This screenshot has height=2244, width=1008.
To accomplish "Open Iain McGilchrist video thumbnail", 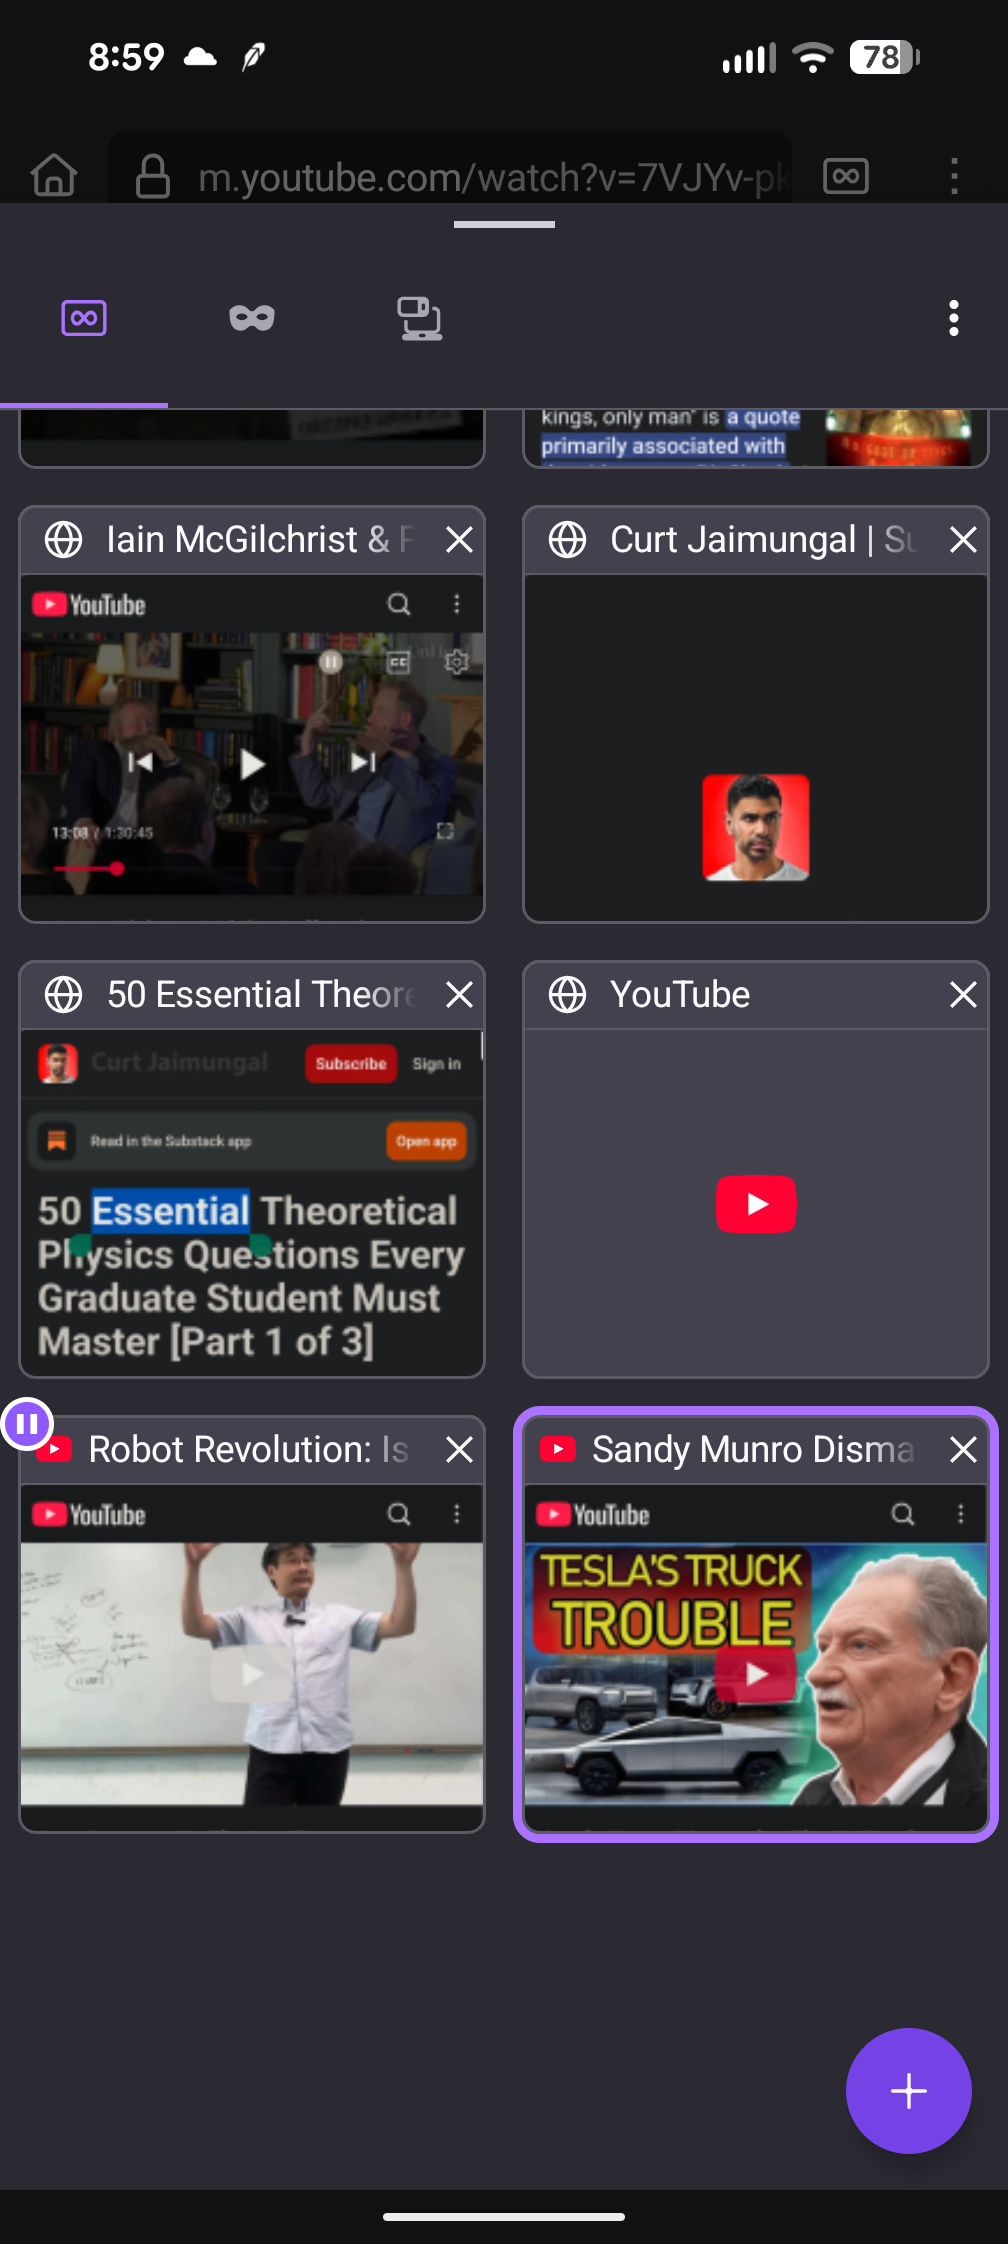I will point(252,748).
